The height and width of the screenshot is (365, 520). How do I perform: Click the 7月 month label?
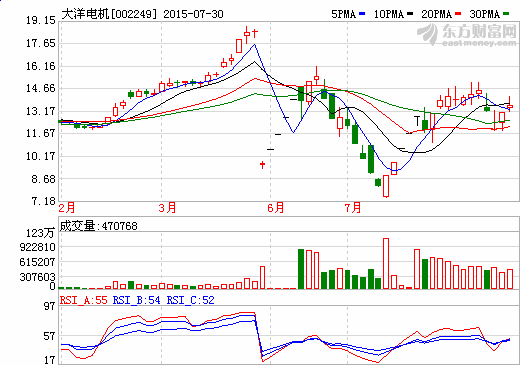(353, 208)
